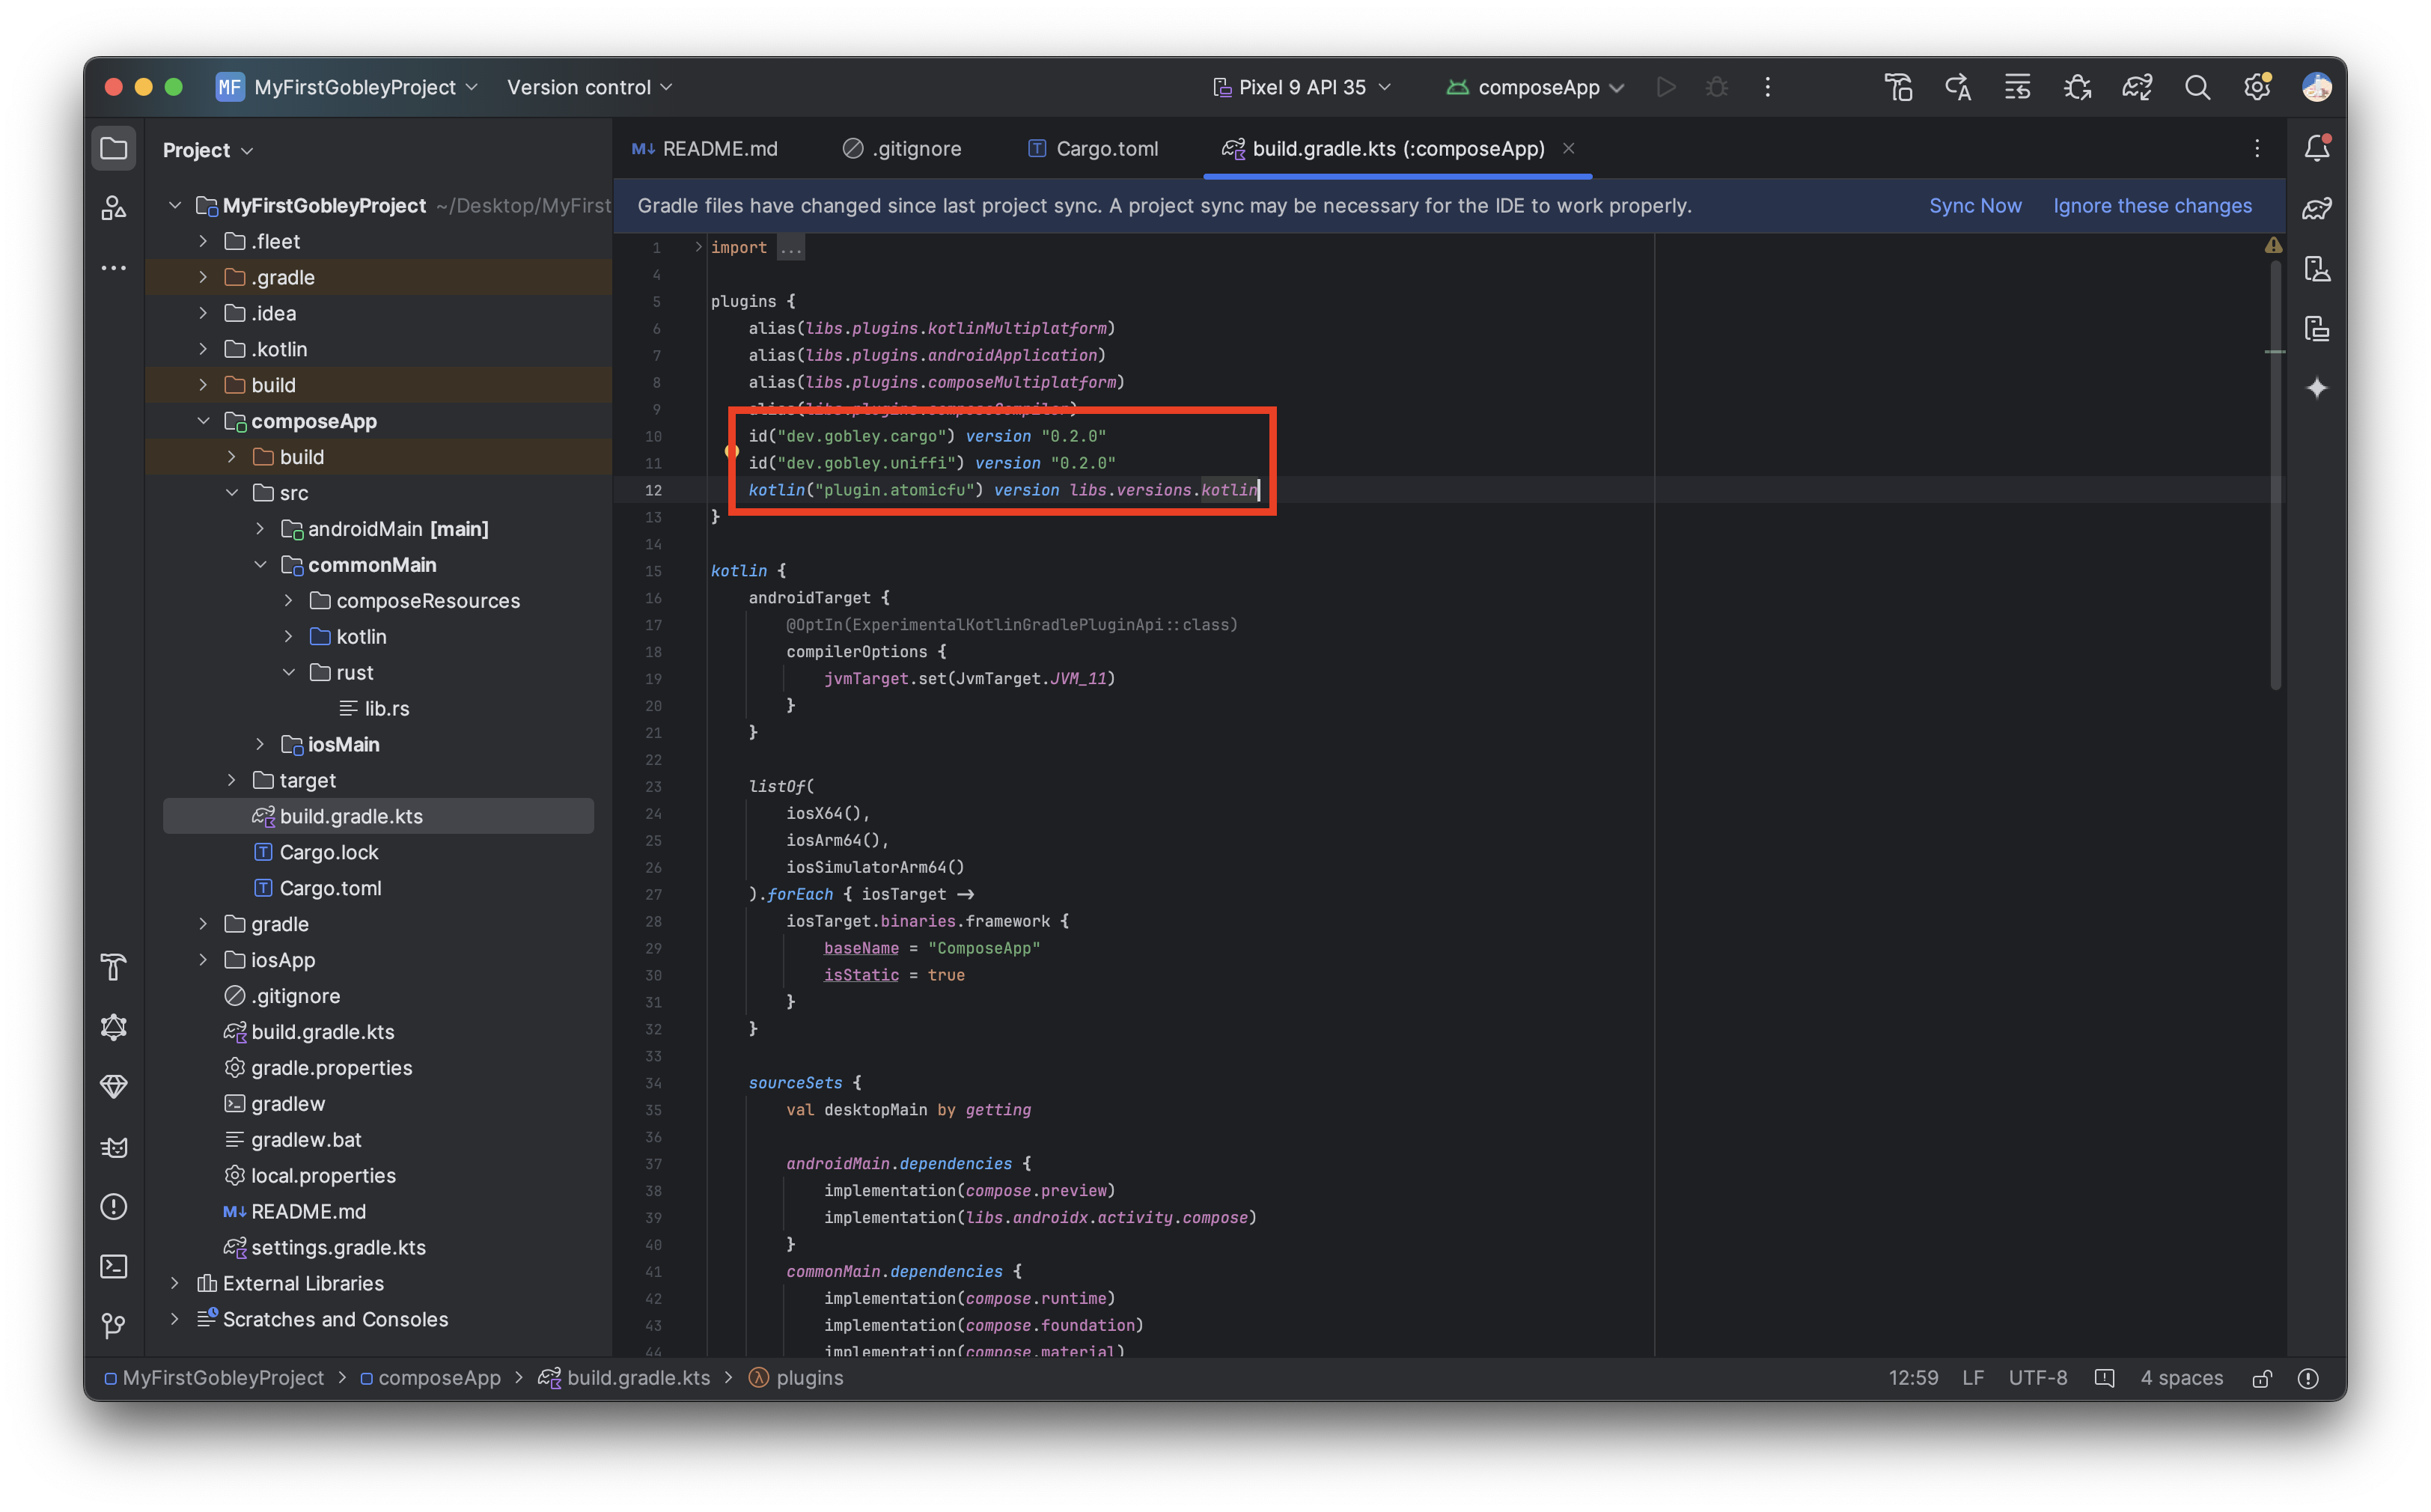Screen dimensions: 2431x1512
Task: Click the 4 spaces indent setting
Action: 2180,1378
